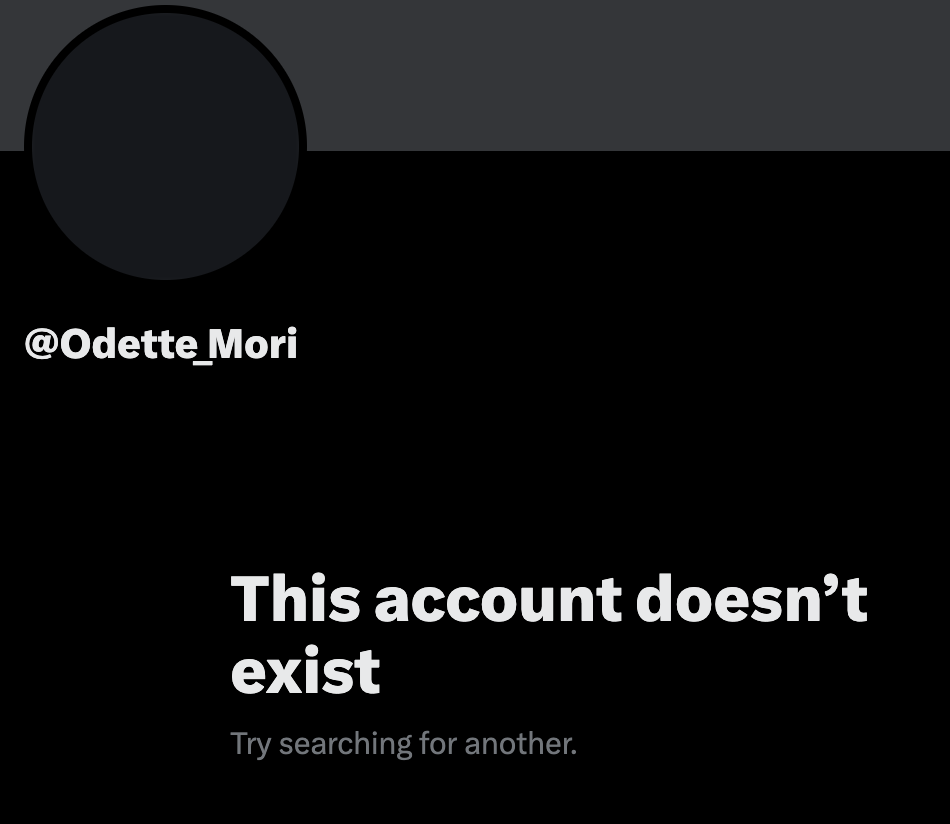950x824 pixels.
Task: Click the empty circular profile avatar
Action: click(165, 145)
